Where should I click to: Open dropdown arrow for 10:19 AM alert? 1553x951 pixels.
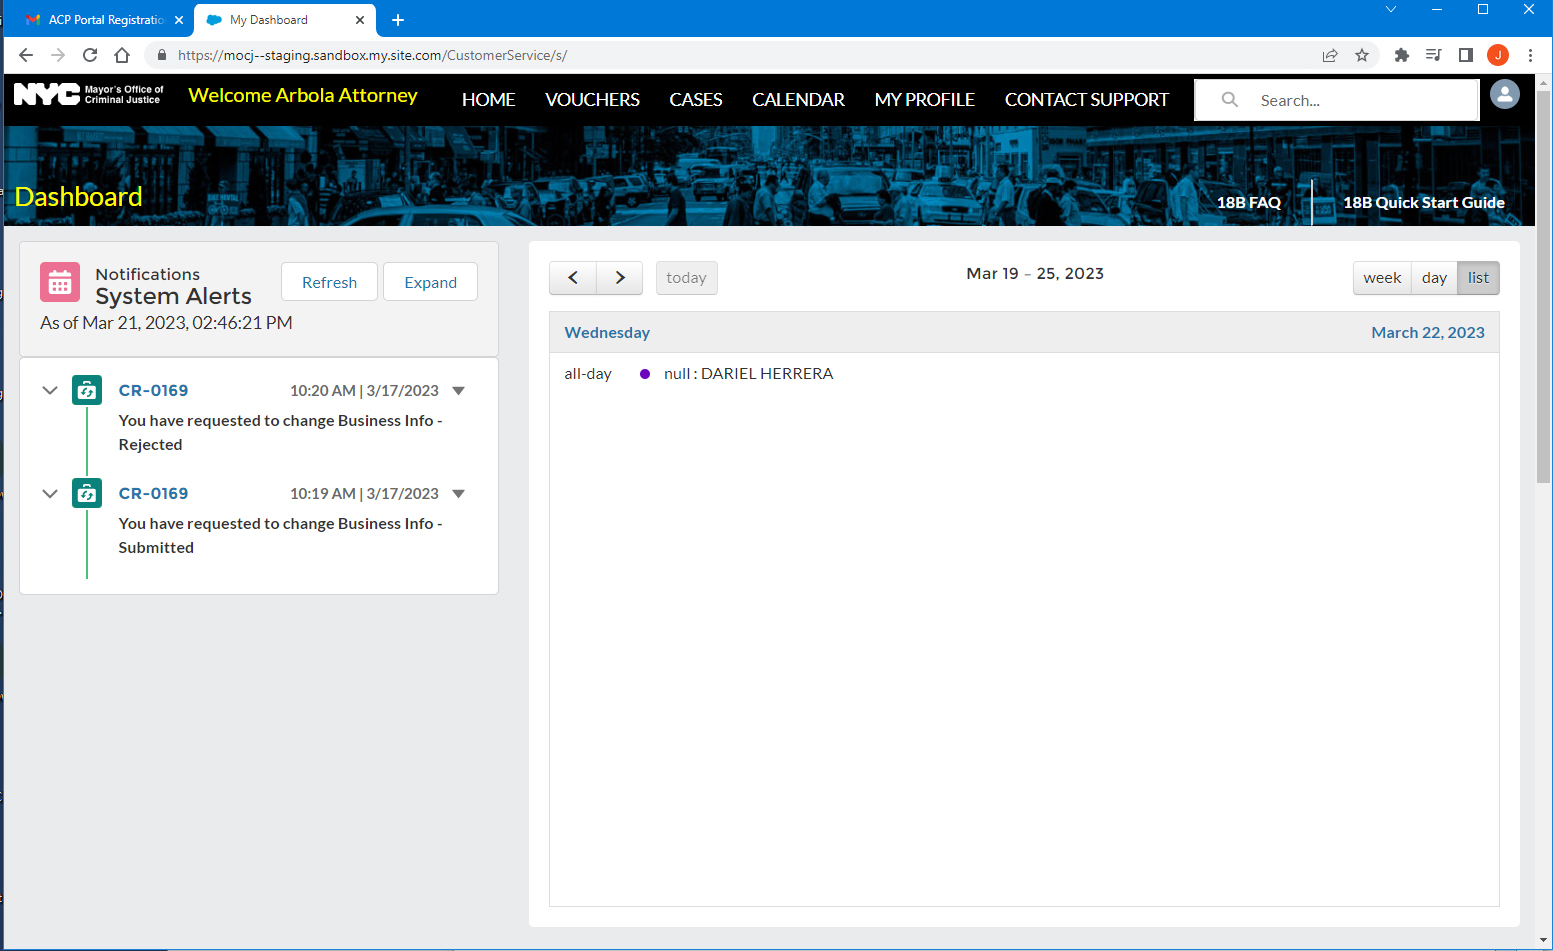[x=459, y=494]
